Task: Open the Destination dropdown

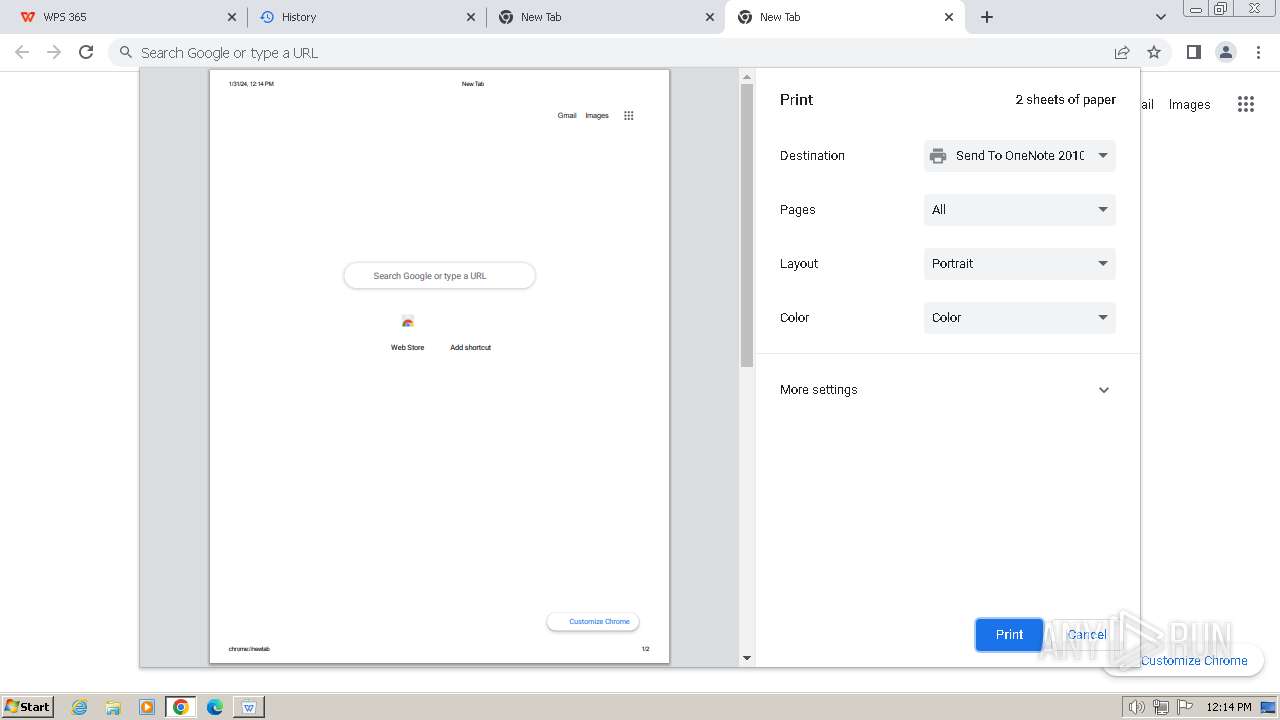Action: tap(1019, 156)
